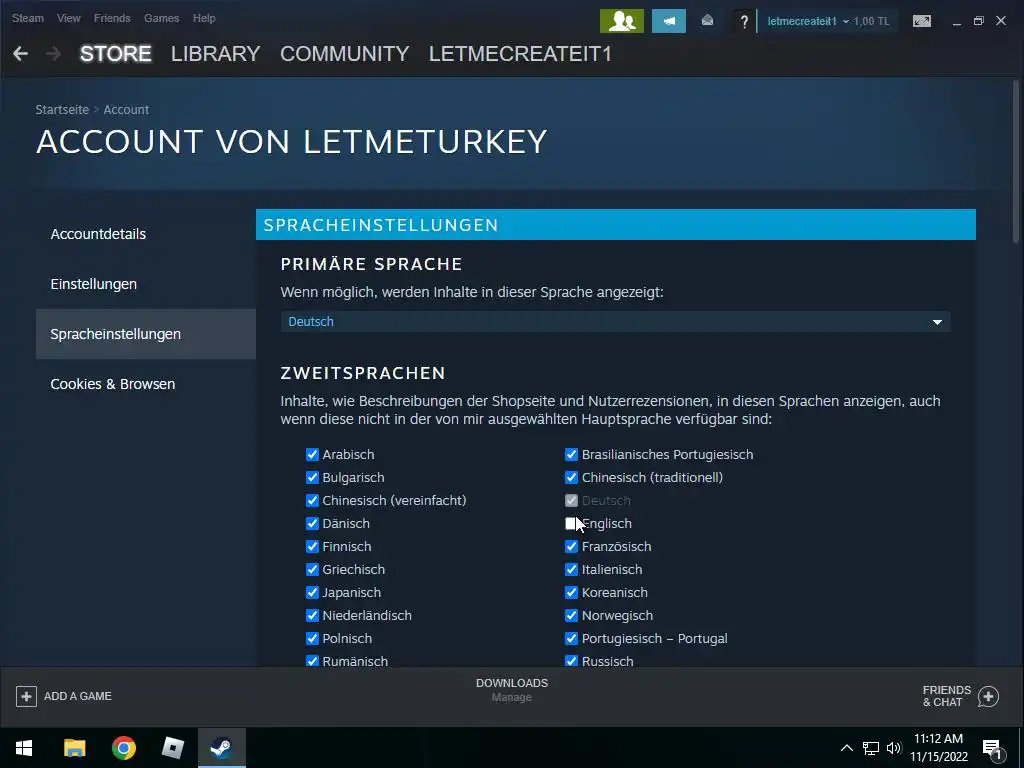Open LETMECREATEIT1 profile tab

(x=520, y=54)
